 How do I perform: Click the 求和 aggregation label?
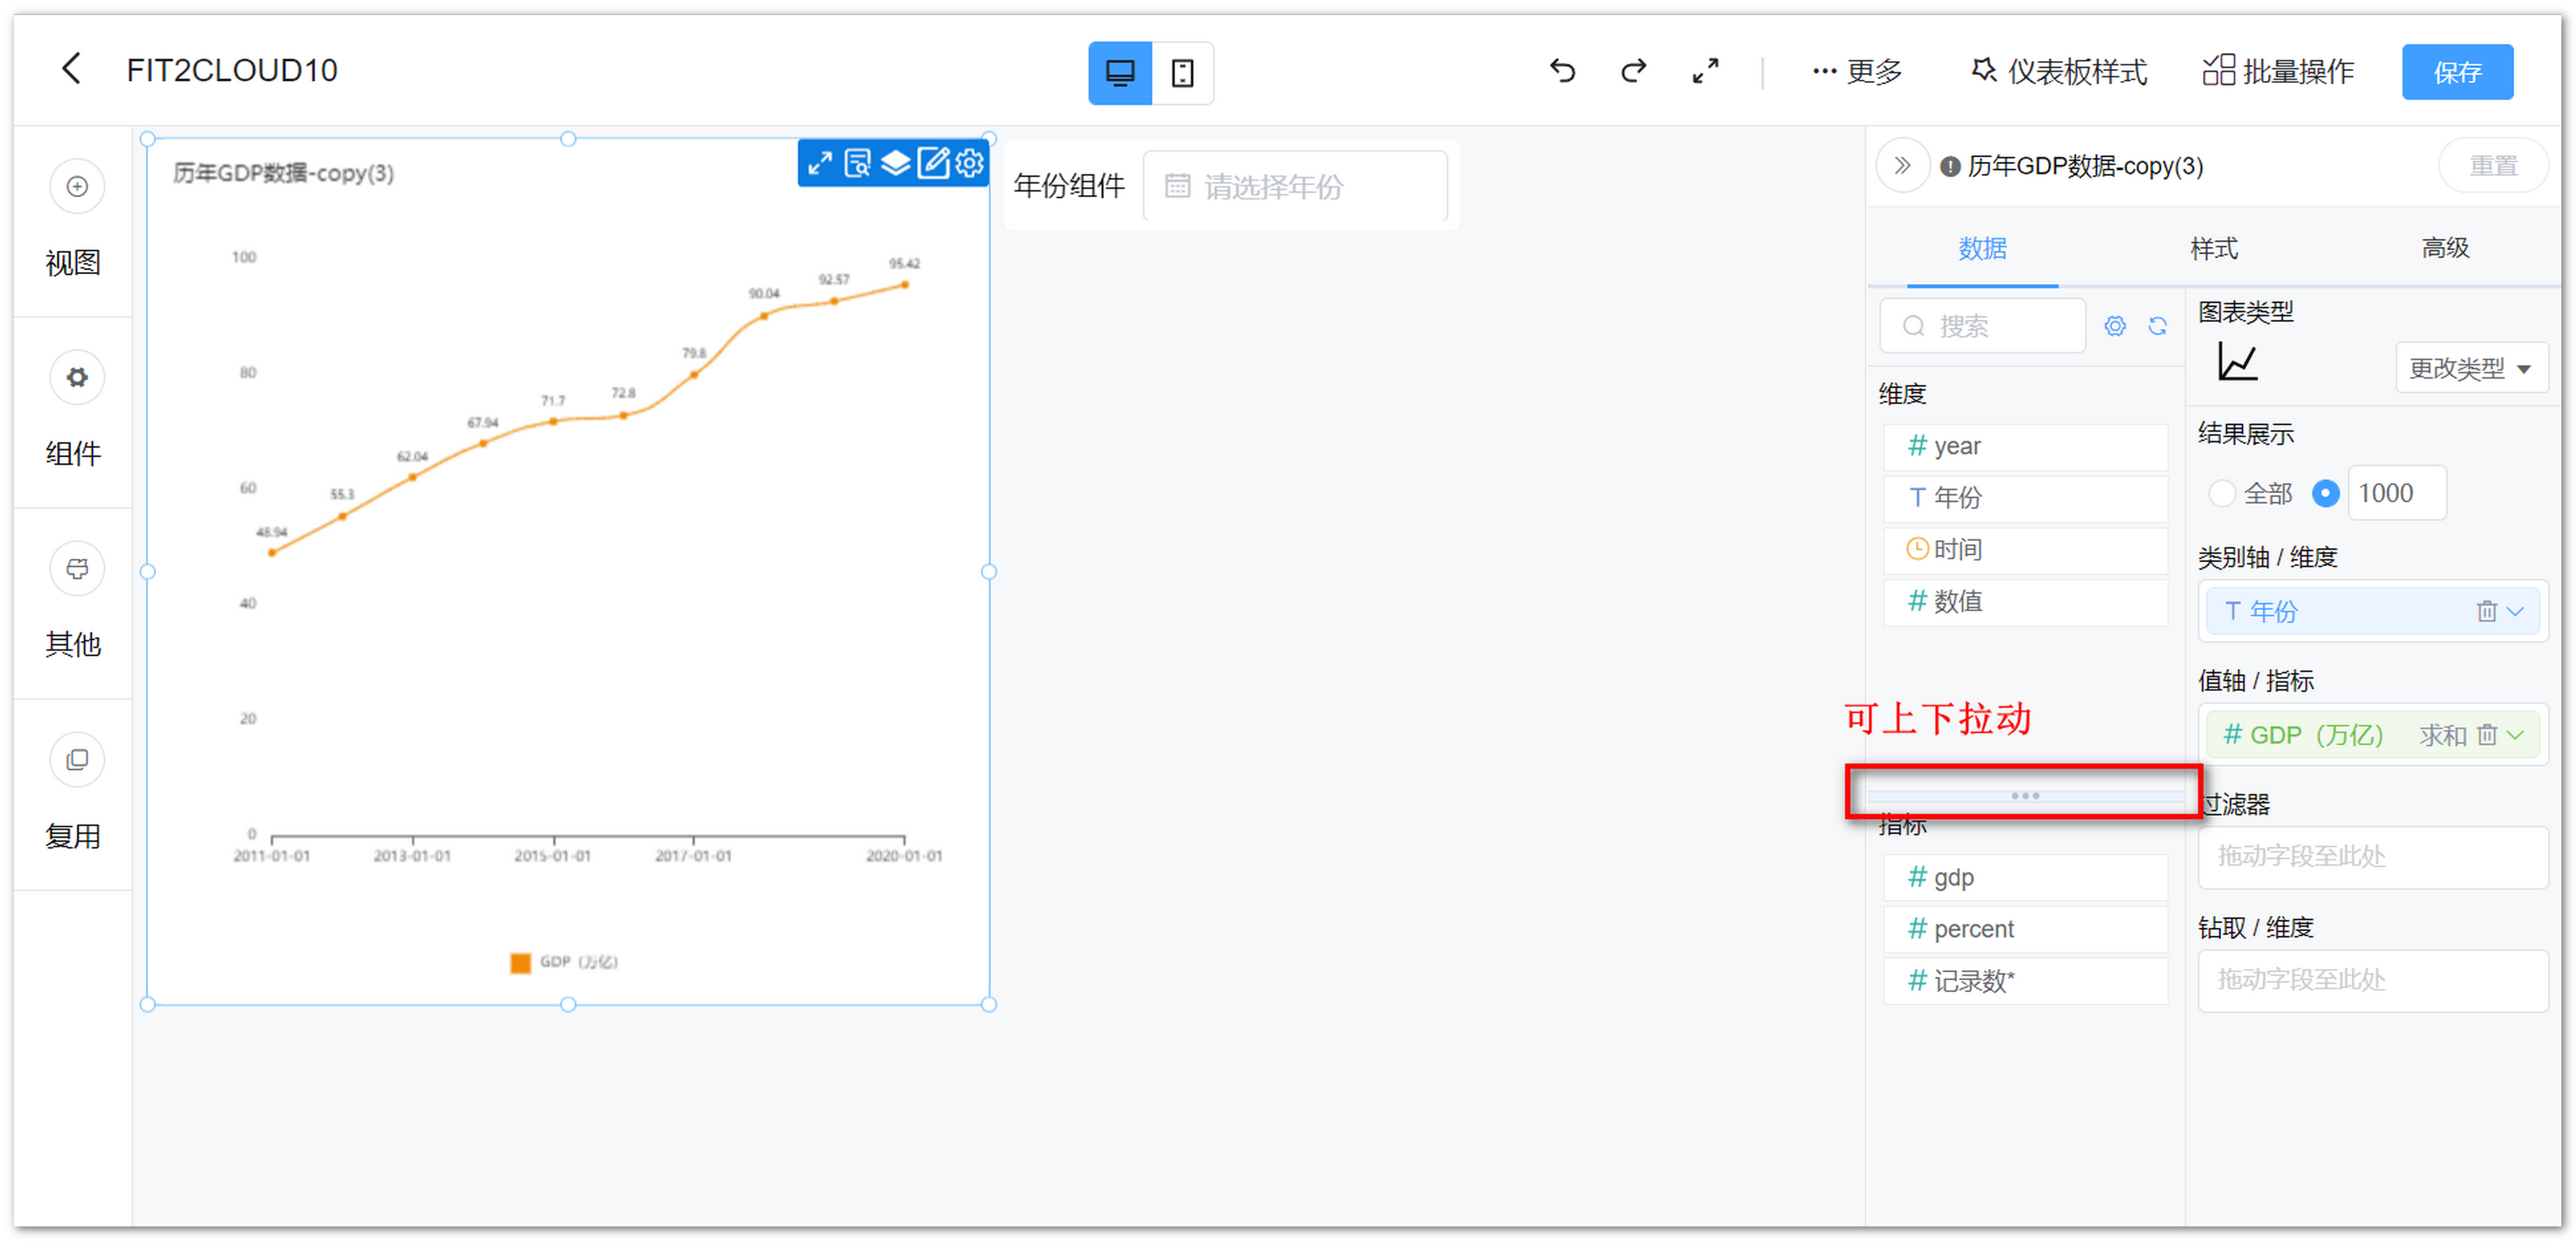tap(2442, 736)
